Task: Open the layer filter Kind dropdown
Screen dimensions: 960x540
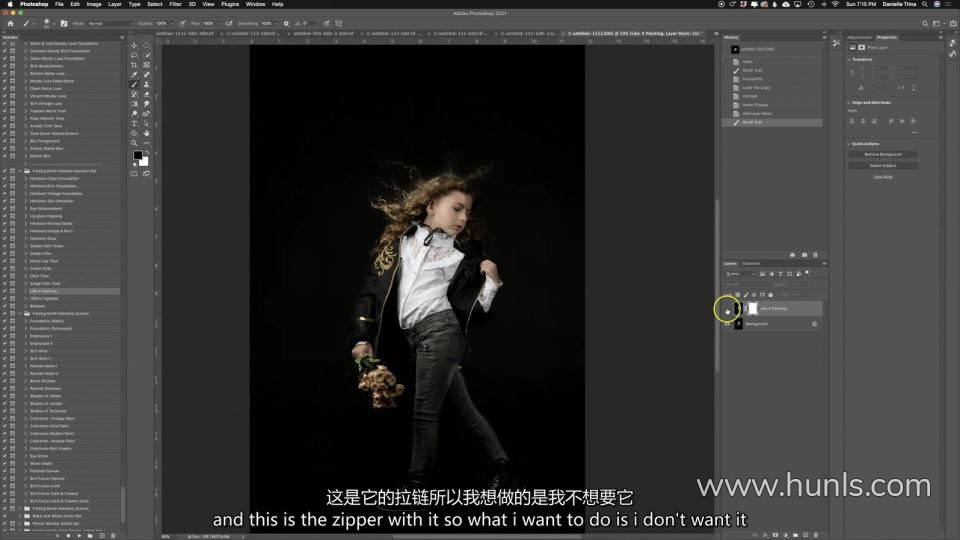Action: pyautogui.click(x=740, y=274)
